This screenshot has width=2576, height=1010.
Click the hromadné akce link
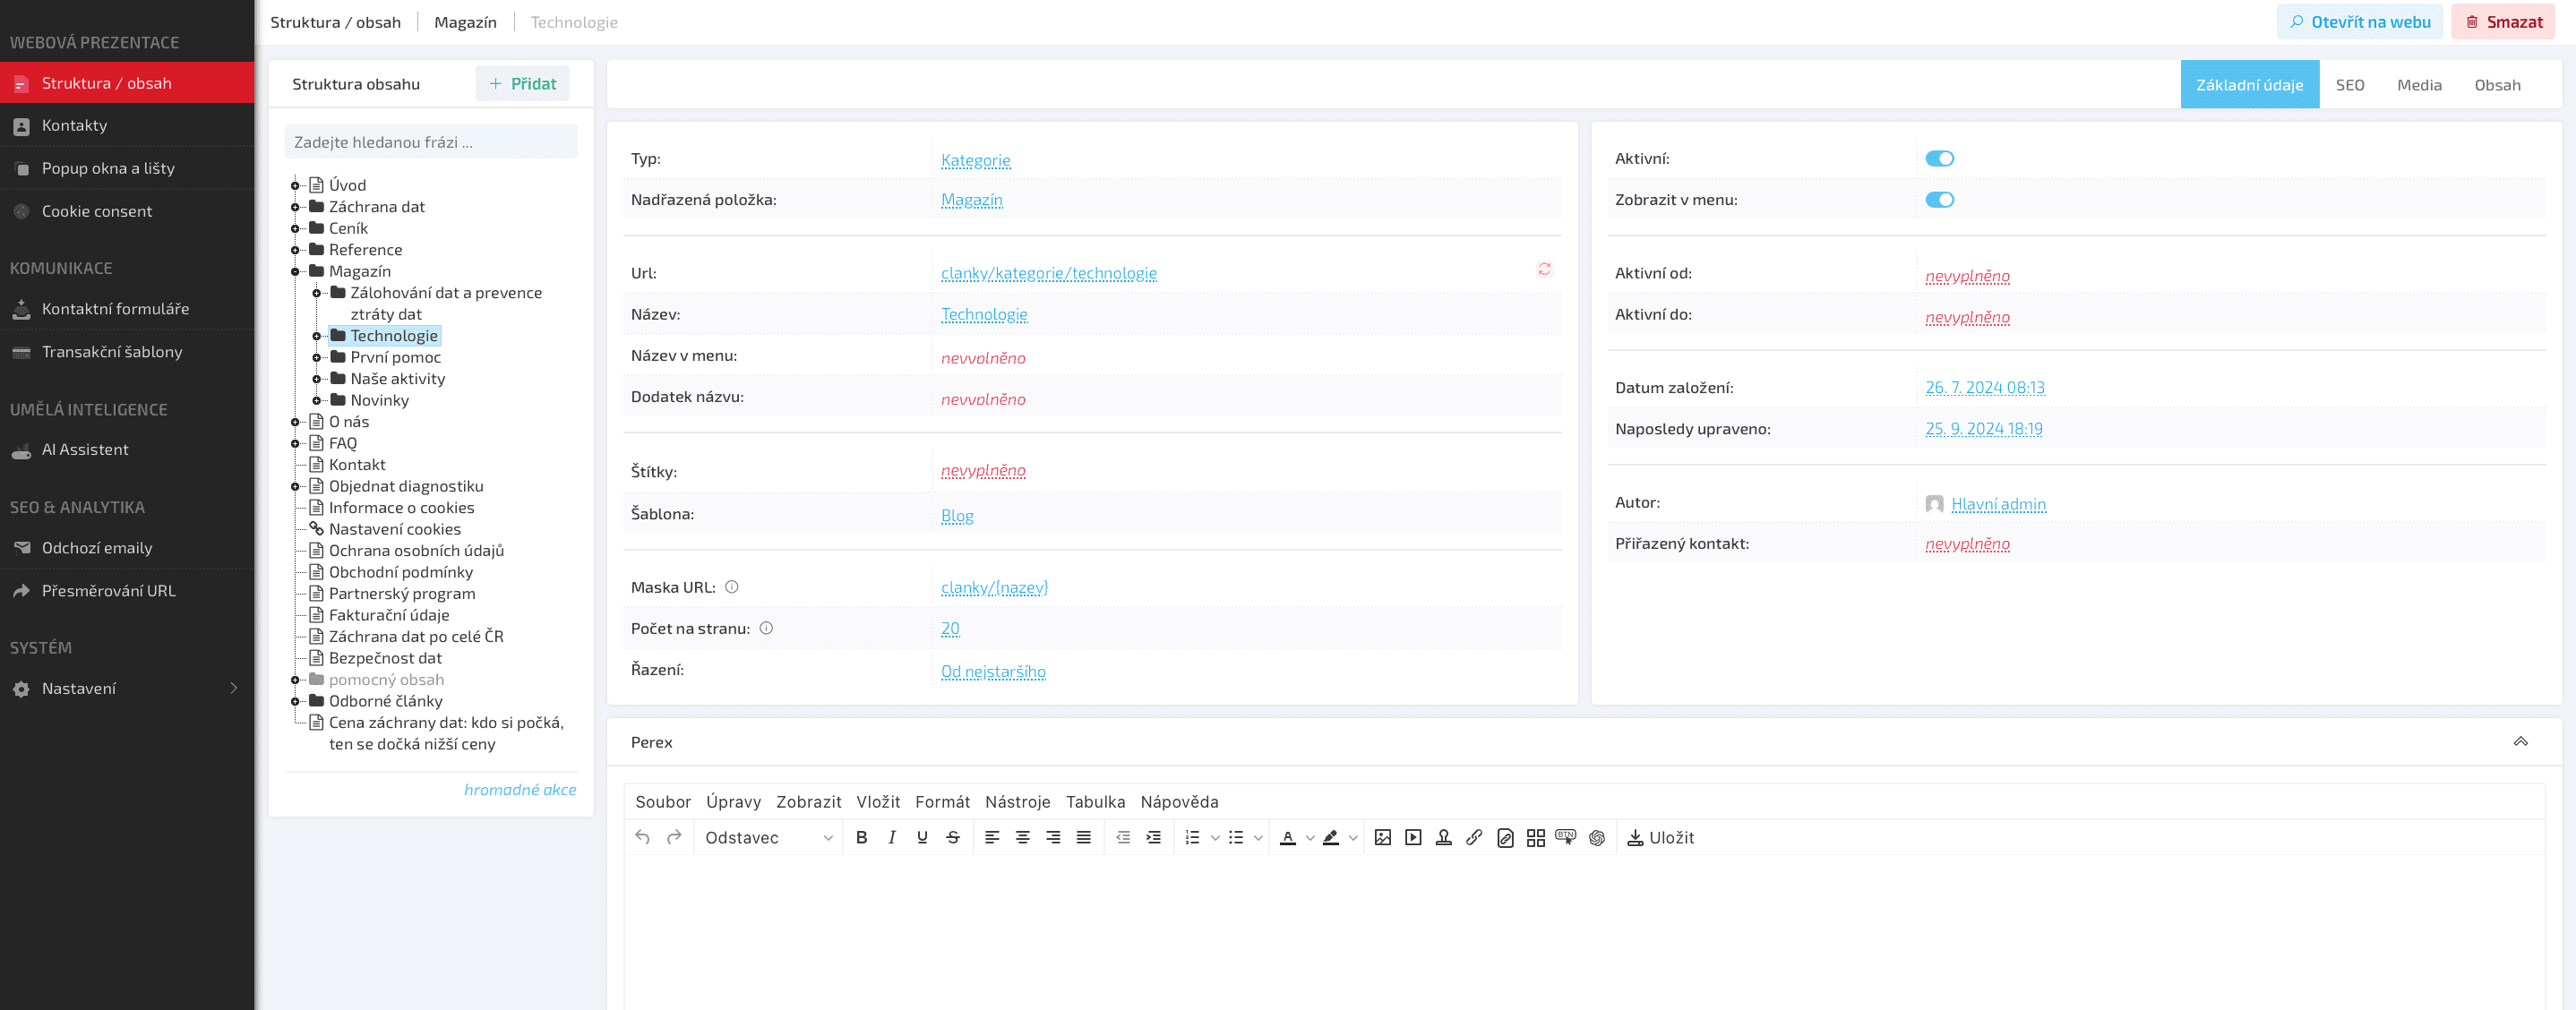tap(519, 790)
